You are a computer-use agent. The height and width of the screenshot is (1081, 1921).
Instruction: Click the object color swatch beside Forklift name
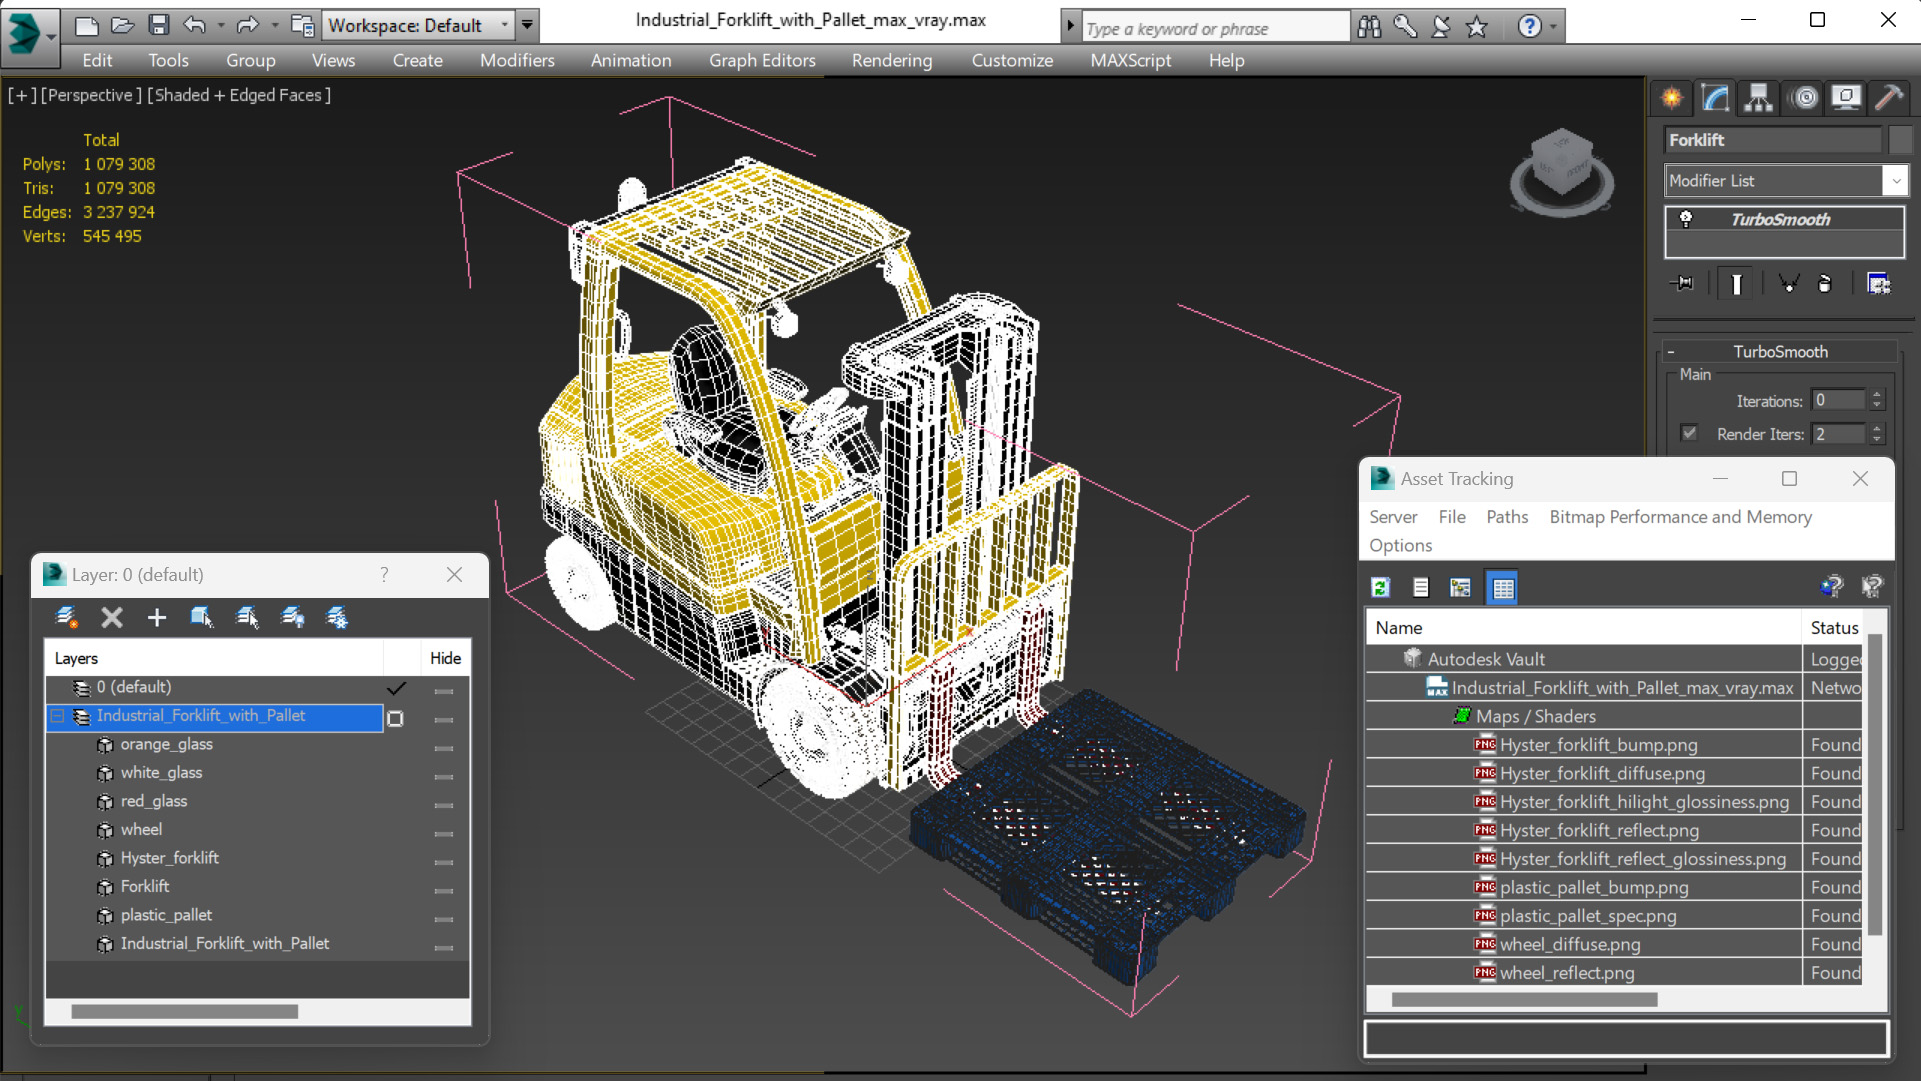coord(1899,140)
